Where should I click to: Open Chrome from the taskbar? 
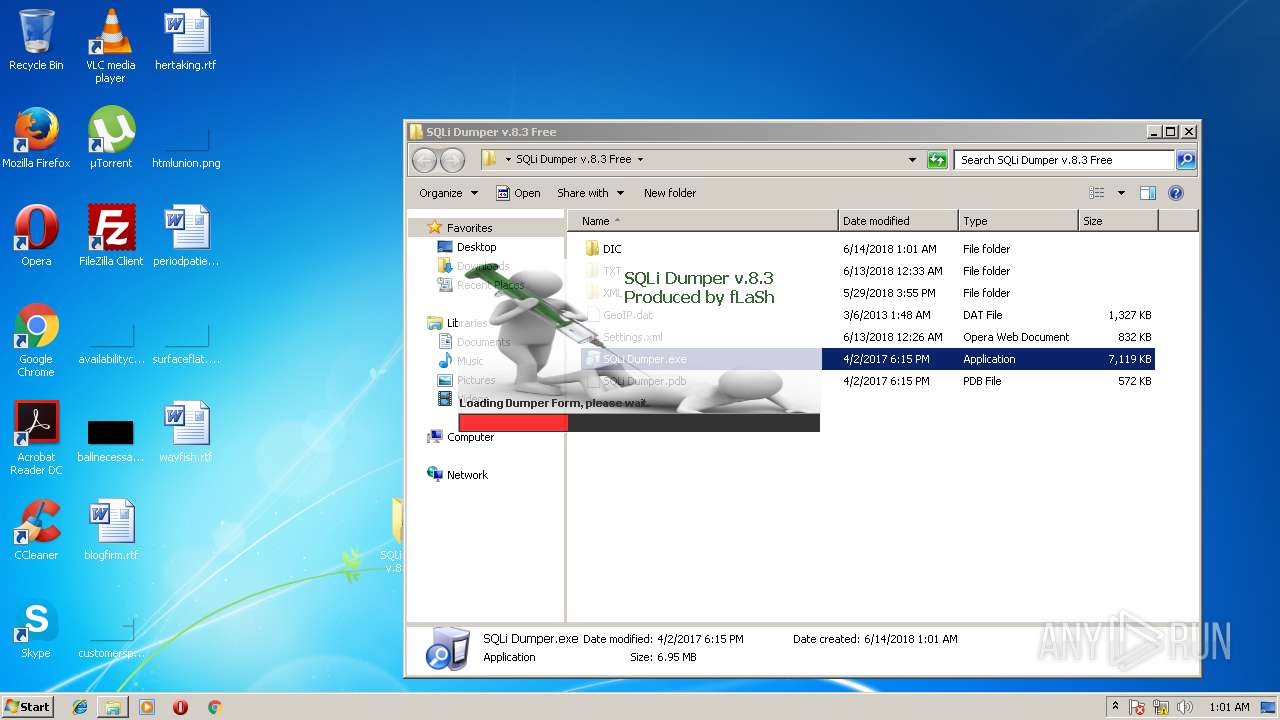tap(214, 707)
